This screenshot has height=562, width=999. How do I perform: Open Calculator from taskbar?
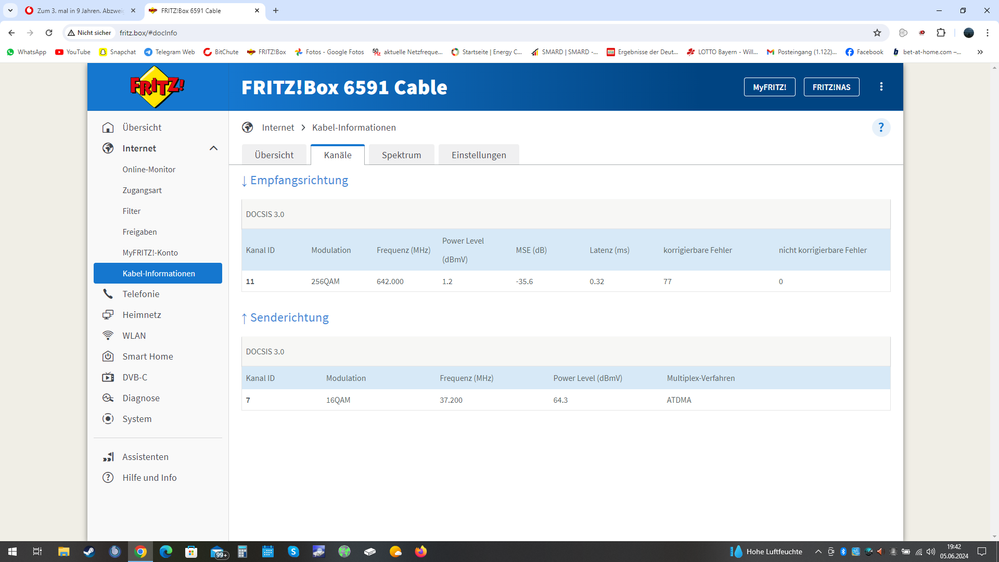242,552
